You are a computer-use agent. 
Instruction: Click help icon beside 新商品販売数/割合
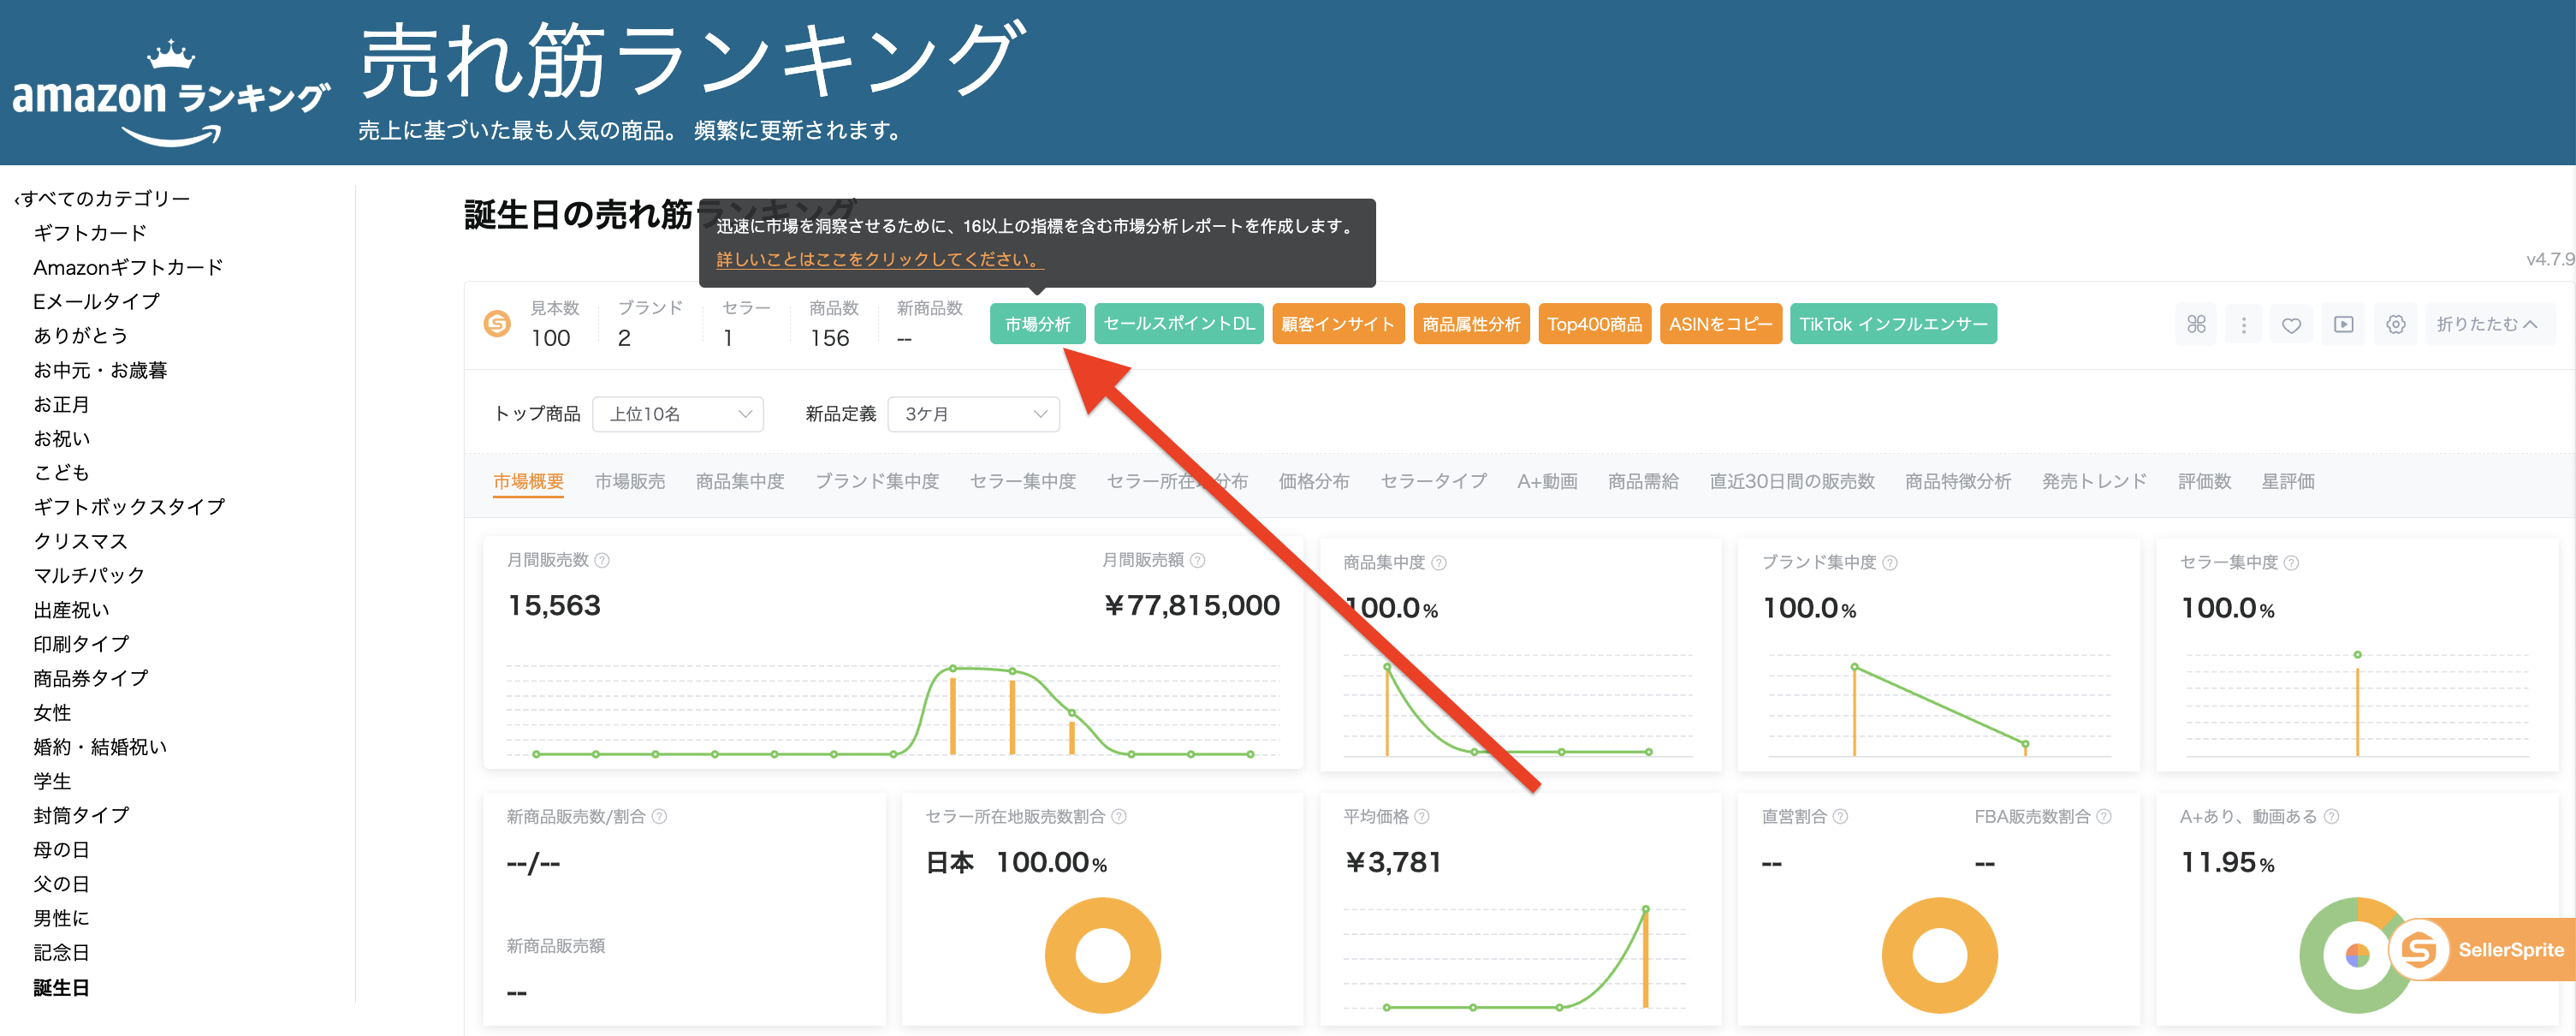tap(660, 817)
